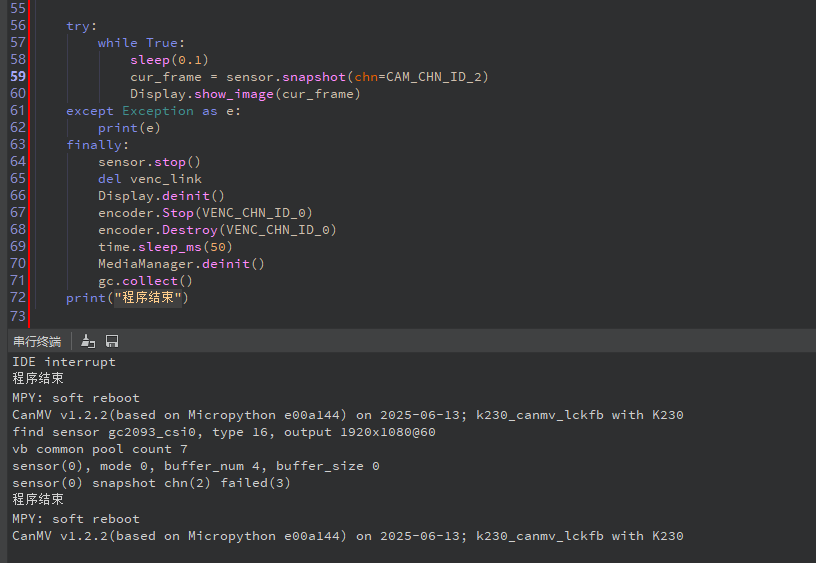Clear the serial terminal with the broom icon
816x563 pixels.
[x=89, y=341]
